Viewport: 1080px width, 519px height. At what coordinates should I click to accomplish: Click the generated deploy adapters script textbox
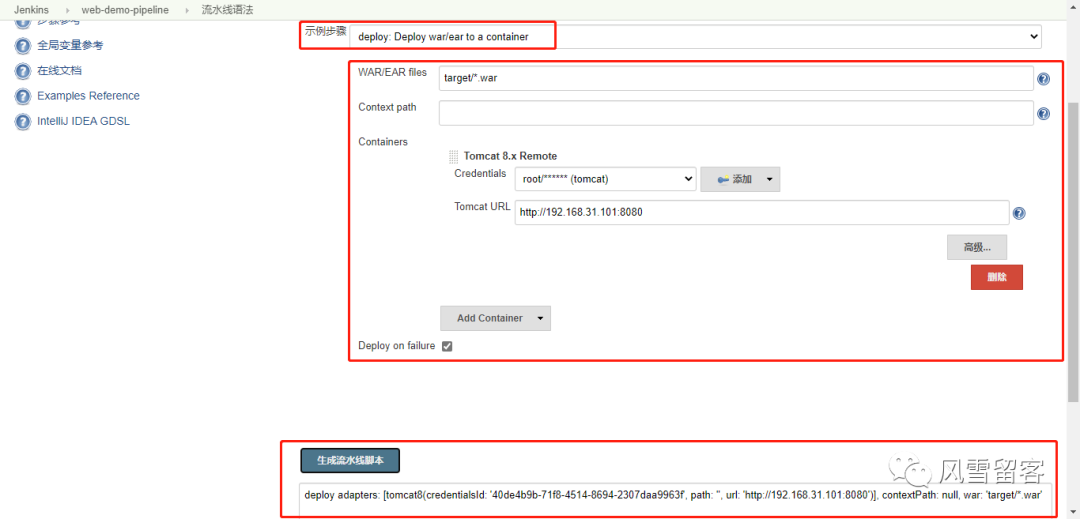click(x=676, y=499)
